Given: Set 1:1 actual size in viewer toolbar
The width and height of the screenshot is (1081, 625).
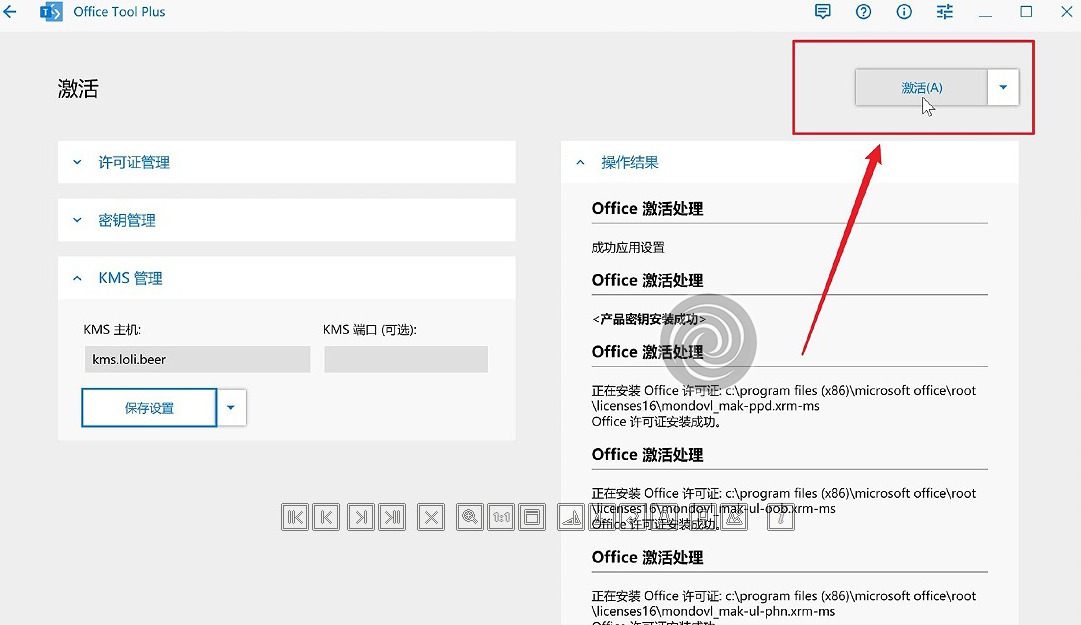Looking at the screenshot, I should coord(501,517).
